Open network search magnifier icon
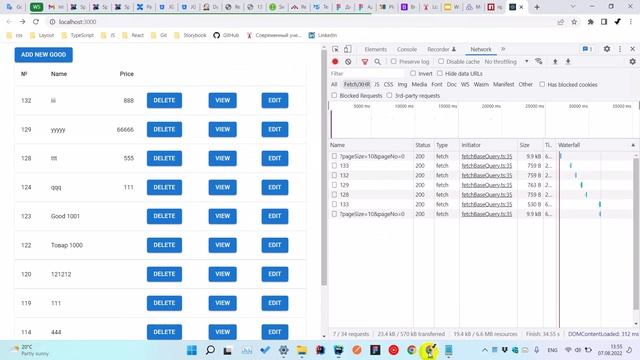 (378, 62)
